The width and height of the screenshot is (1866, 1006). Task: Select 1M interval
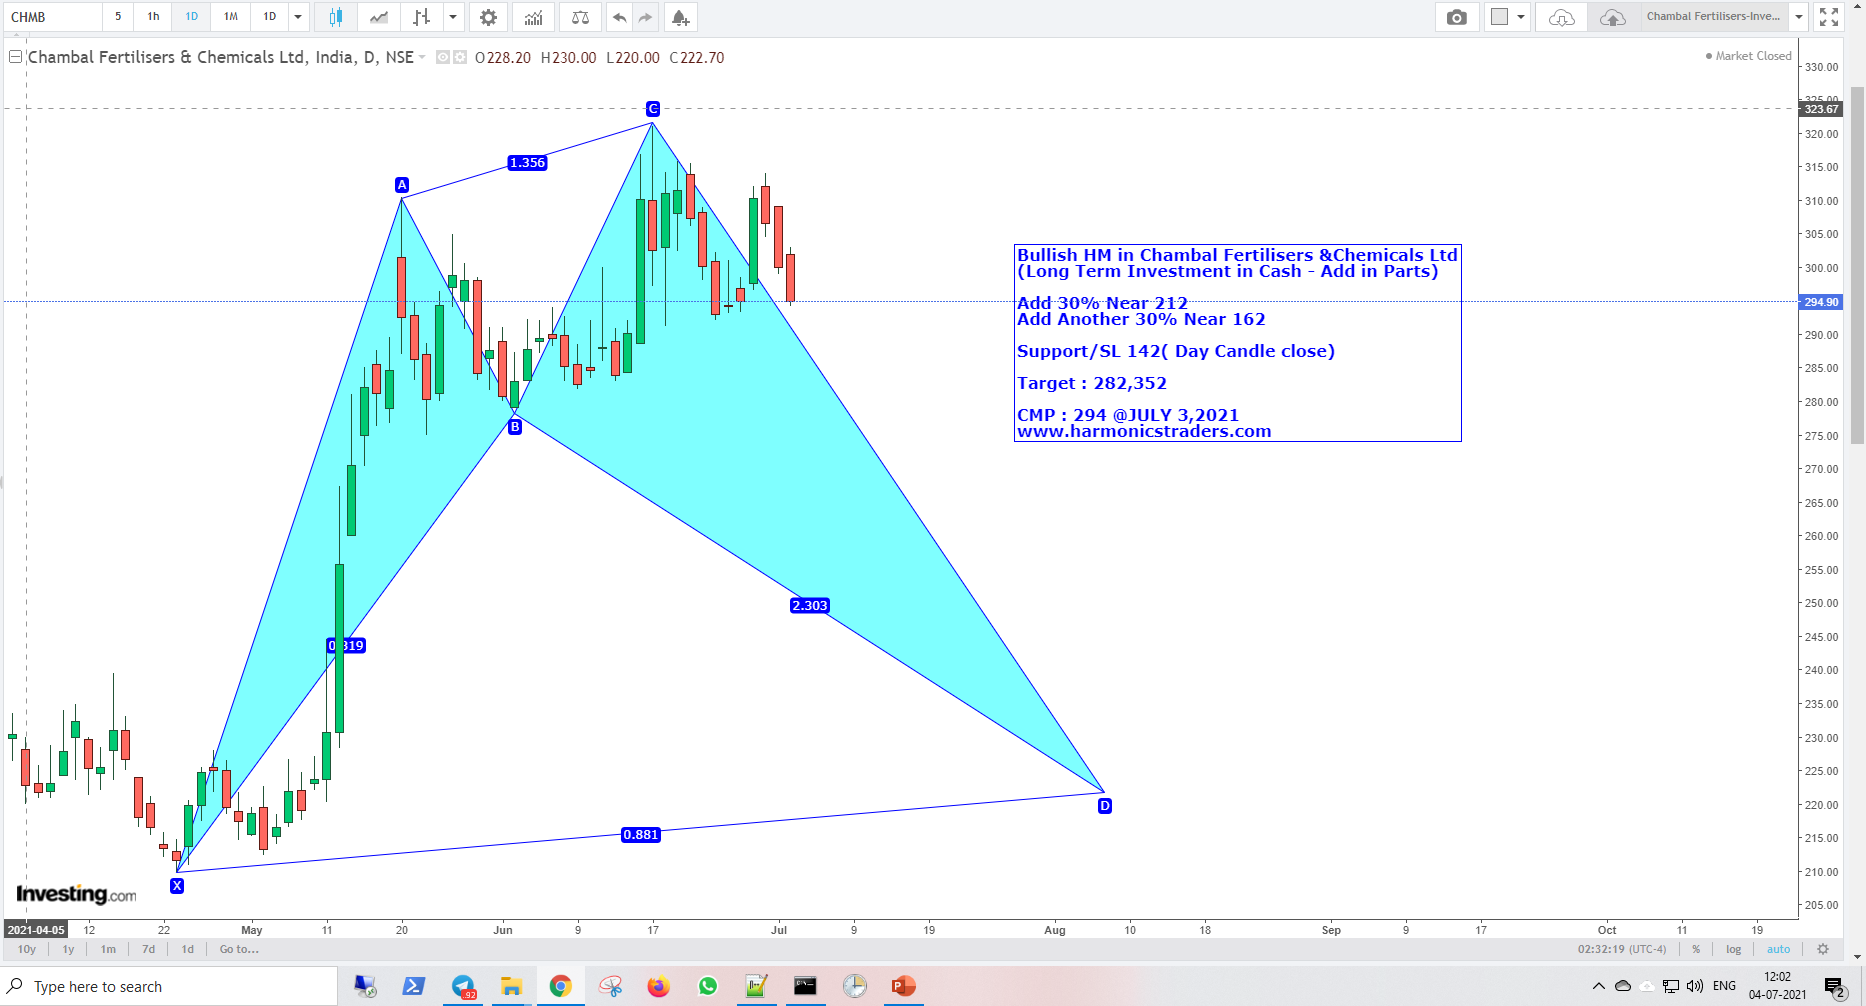[x=231, y=17]
